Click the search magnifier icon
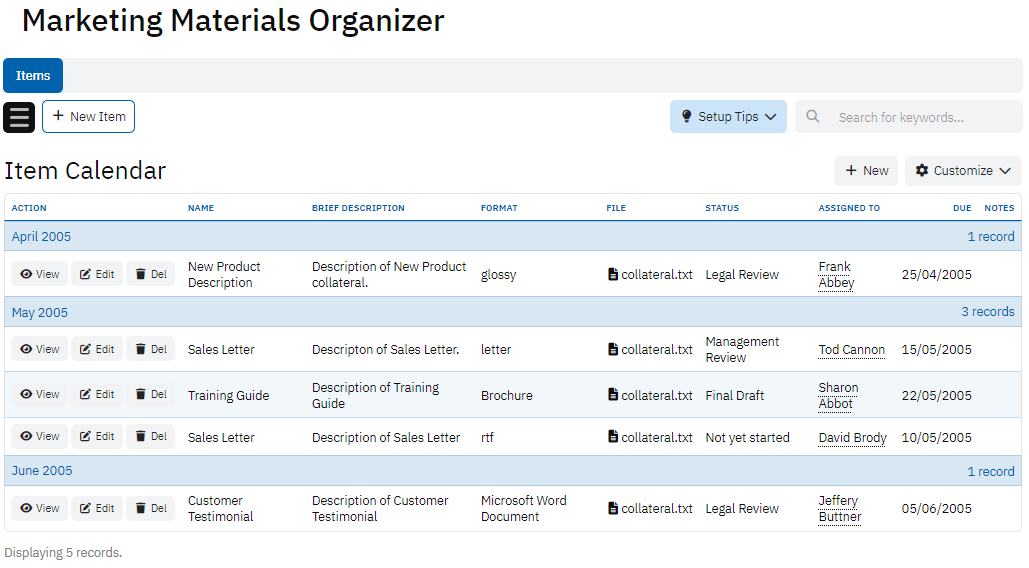Image resolution: width=1029 pixels, height=568 pixels. pyautogui.click(x=813, y=117)
